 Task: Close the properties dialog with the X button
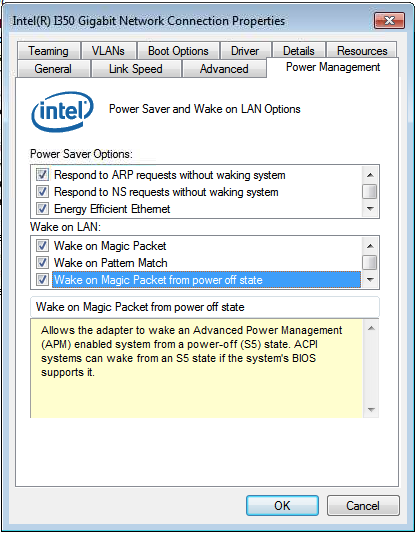click(x=389, y=21)
